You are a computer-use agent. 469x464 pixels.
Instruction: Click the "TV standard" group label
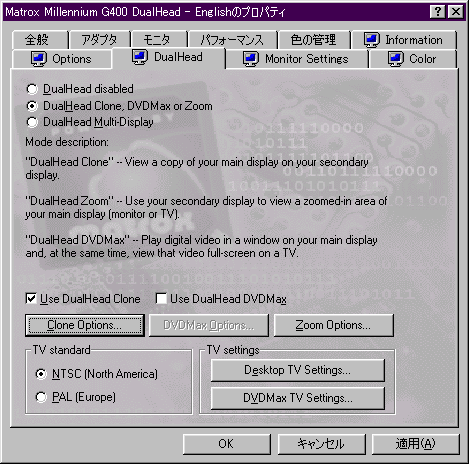coord(61,350)
